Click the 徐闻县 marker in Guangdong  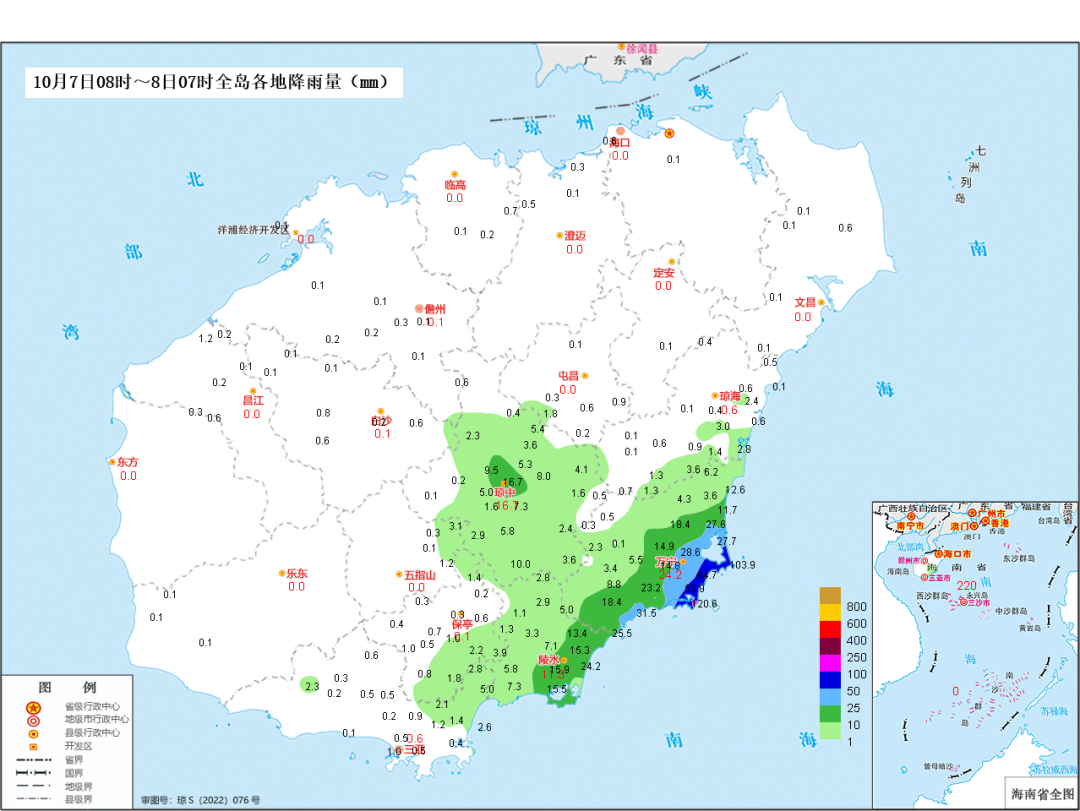click(x=621, y=47)
